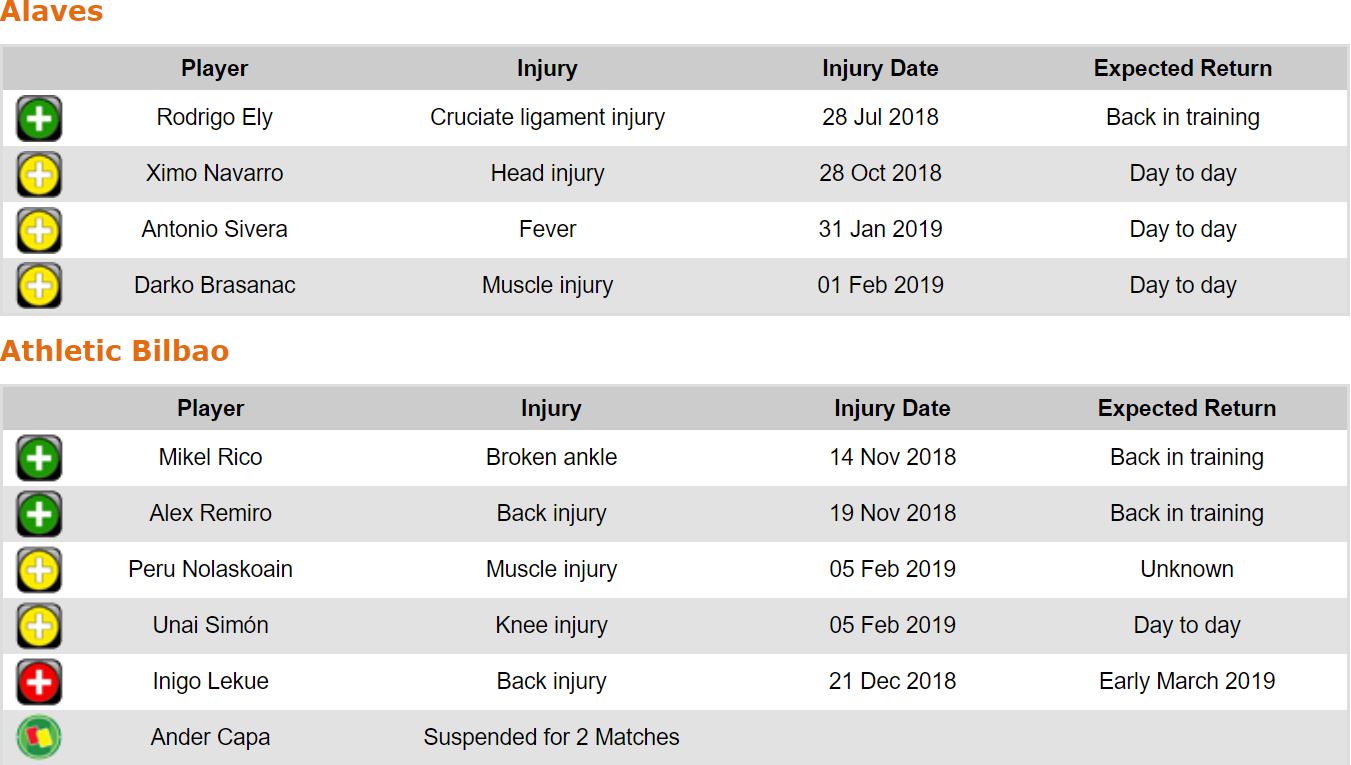Click suspension card icon beside Ander Capa
Viewport: 1351px width, 765px height.
tap(39, 738)
